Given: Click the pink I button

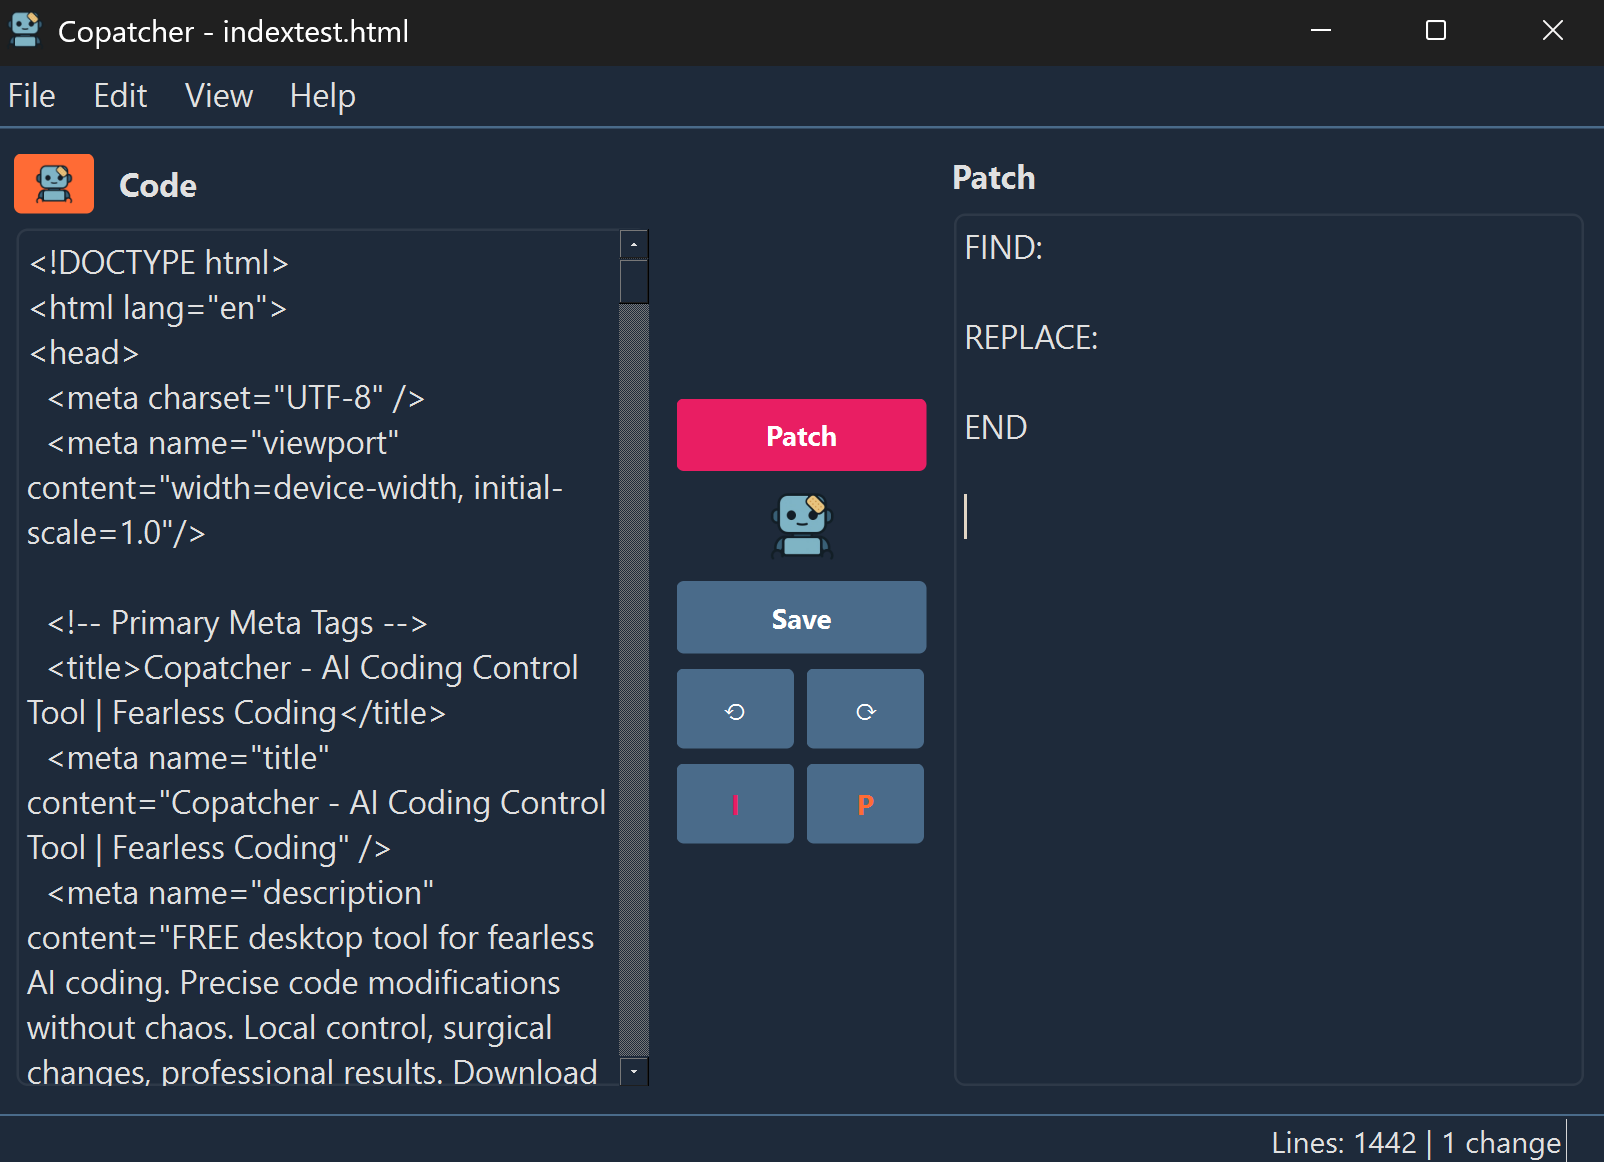Looking at the screenshot, I should coord(735,804).
